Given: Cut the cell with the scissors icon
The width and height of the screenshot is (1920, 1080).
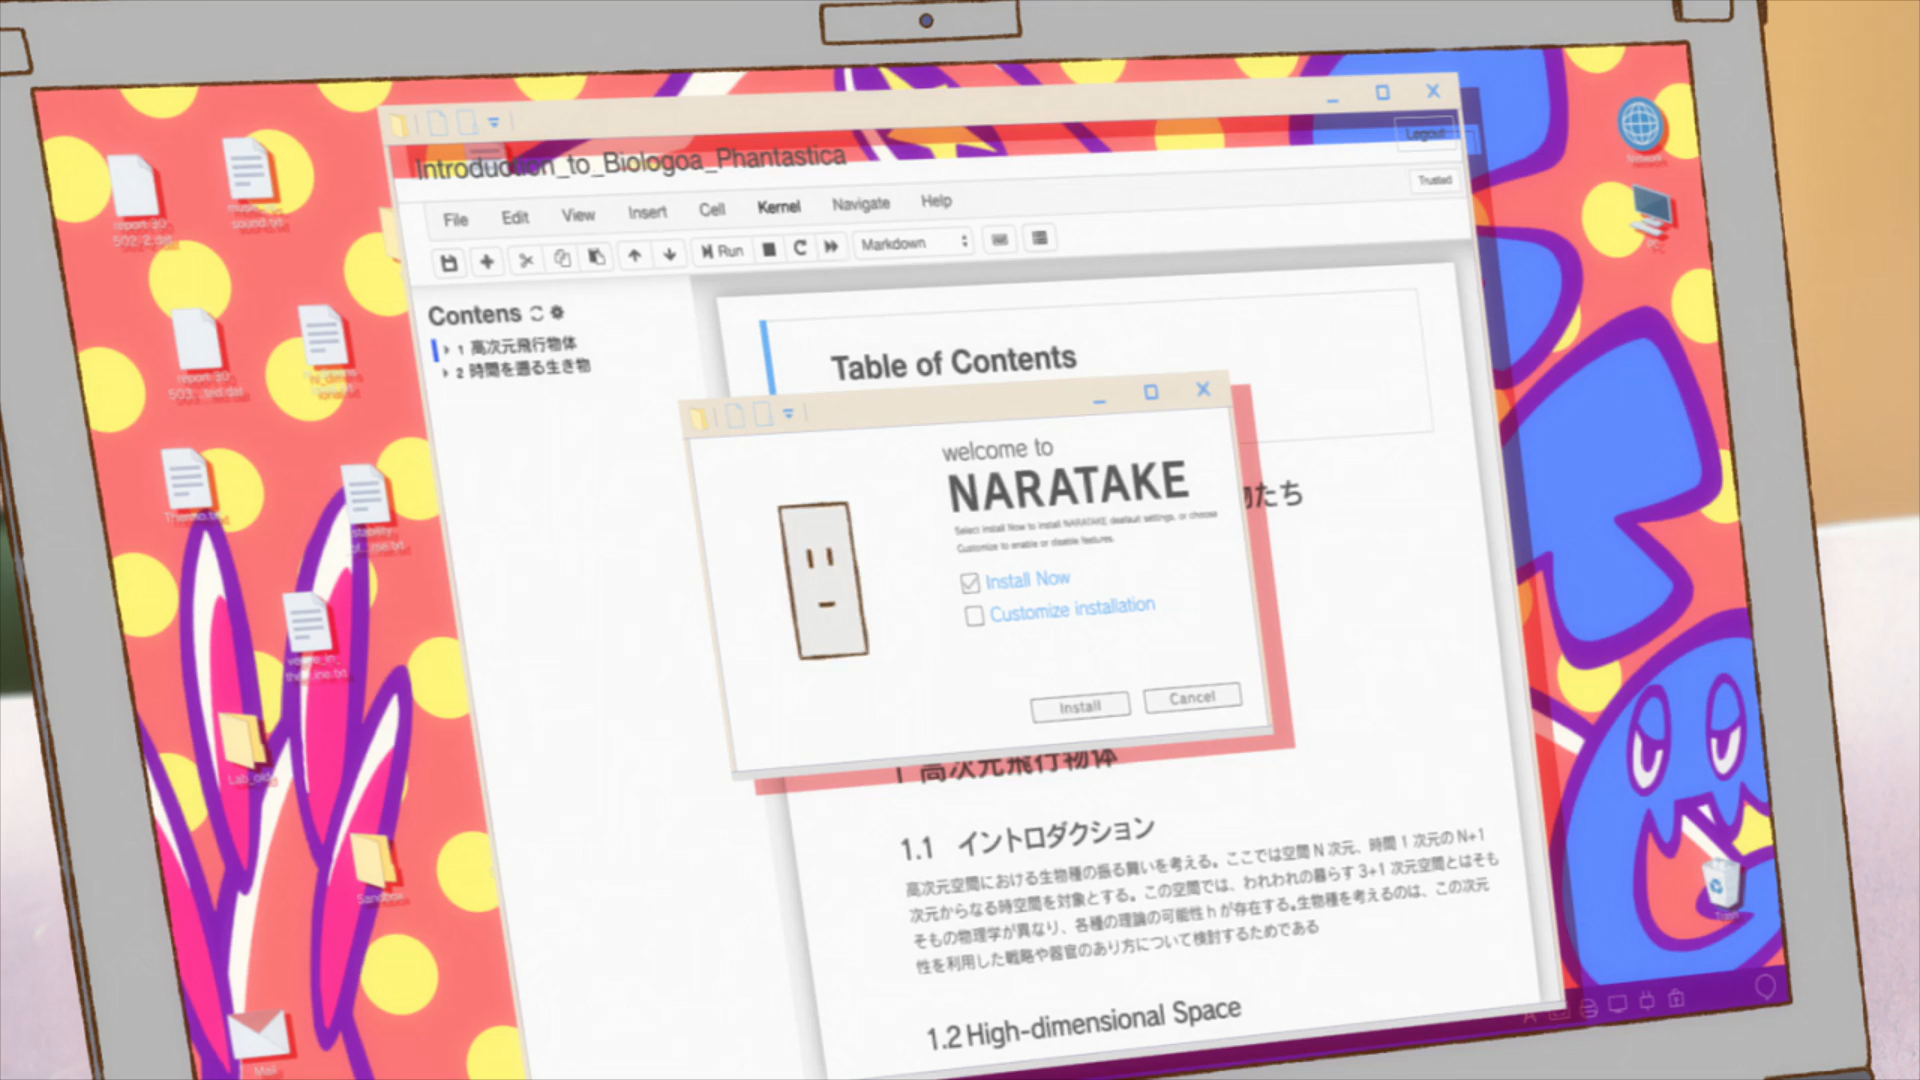Looking at the screenshot, I should (x=526, y=260).
